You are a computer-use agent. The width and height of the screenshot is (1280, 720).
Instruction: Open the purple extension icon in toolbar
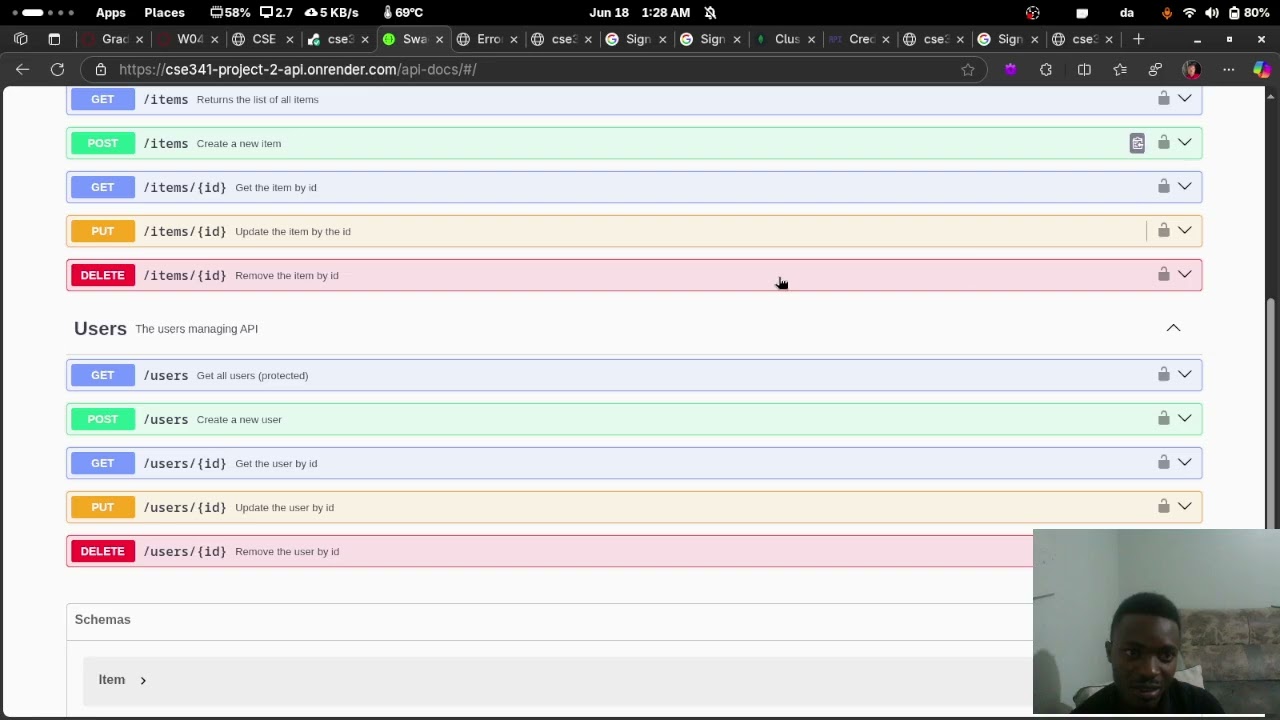(x=1011, y=69)
